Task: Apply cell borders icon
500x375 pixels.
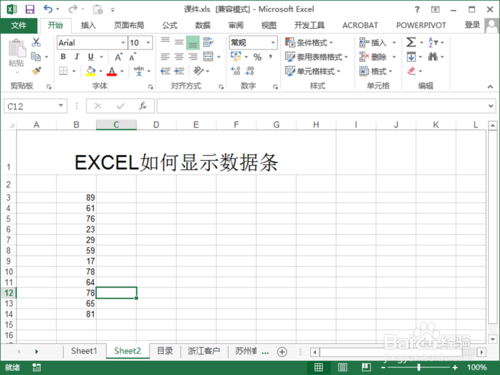Action: click(63, 71)
